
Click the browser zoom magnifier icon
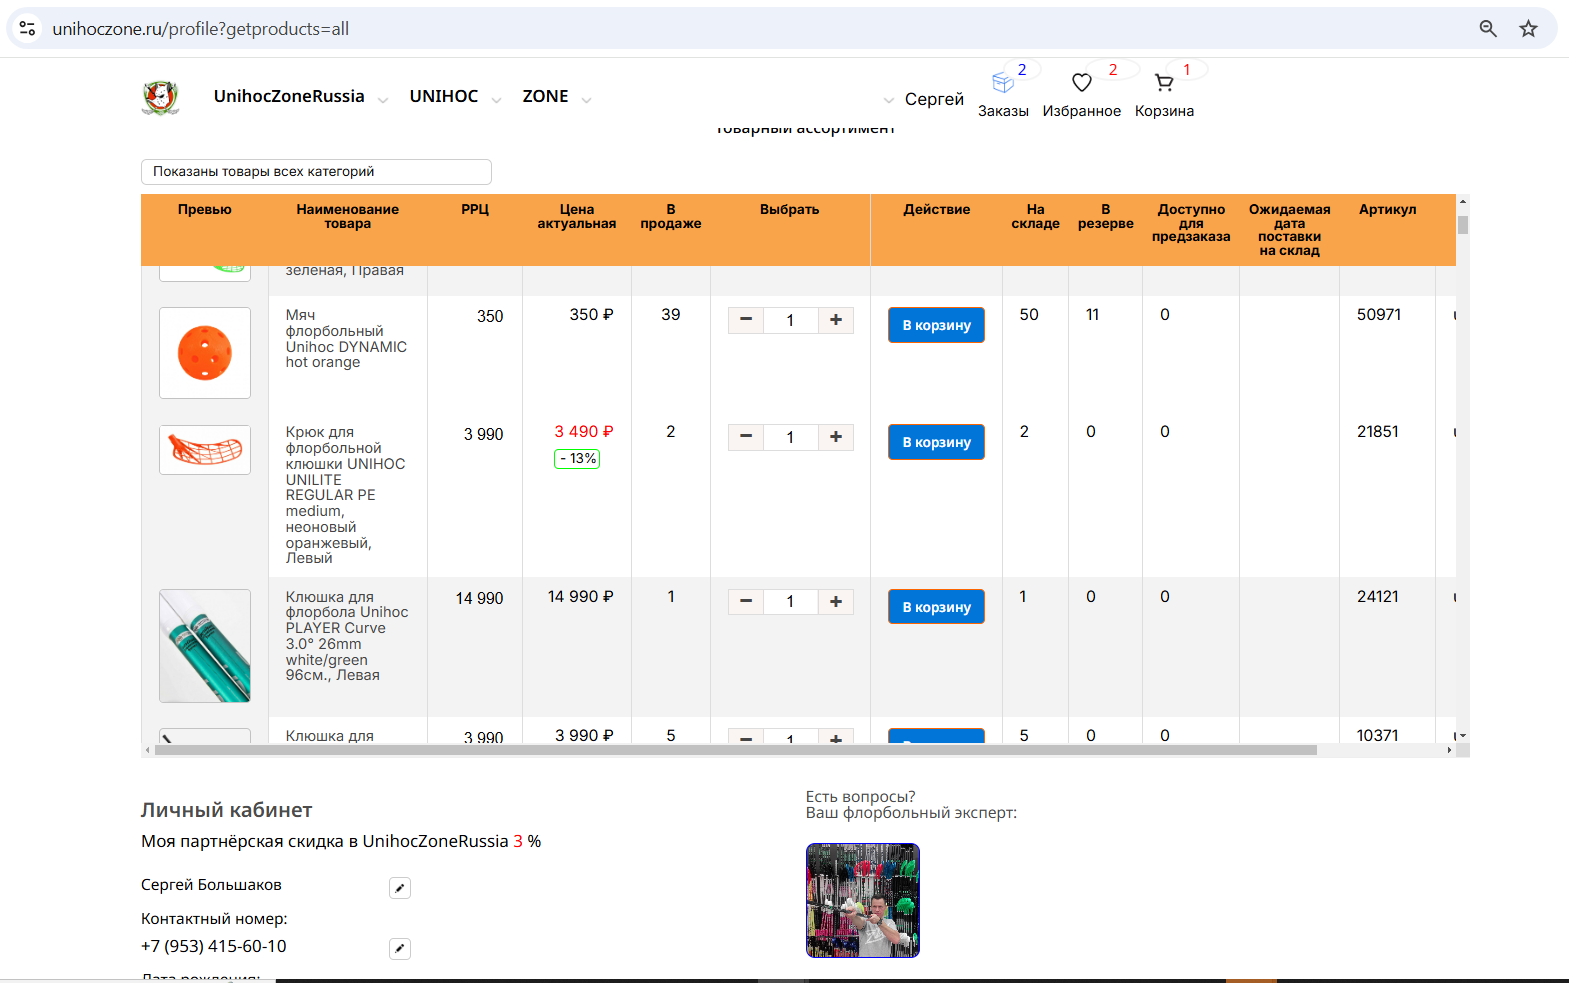coord(1488,29)
